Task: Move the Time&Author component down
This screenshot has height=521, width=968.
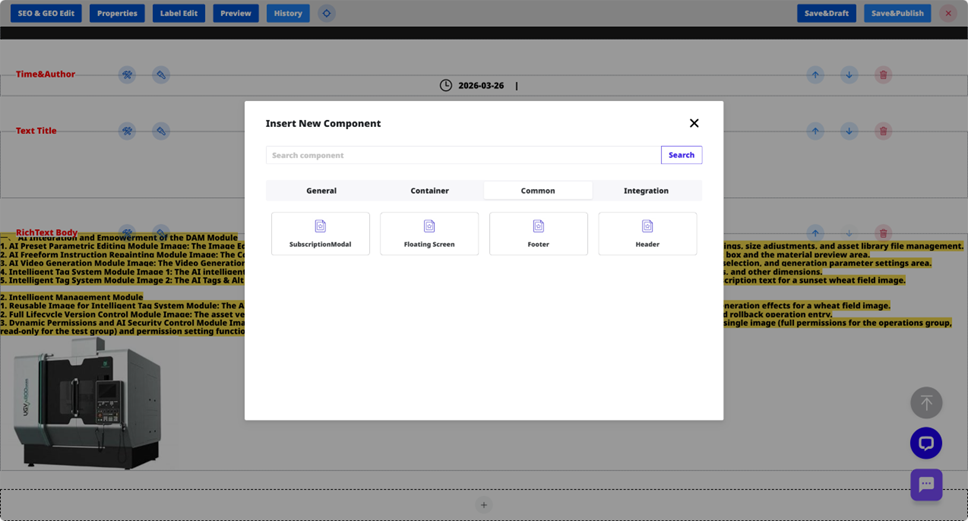Action: pyautogui.click(x=849, y=75)
